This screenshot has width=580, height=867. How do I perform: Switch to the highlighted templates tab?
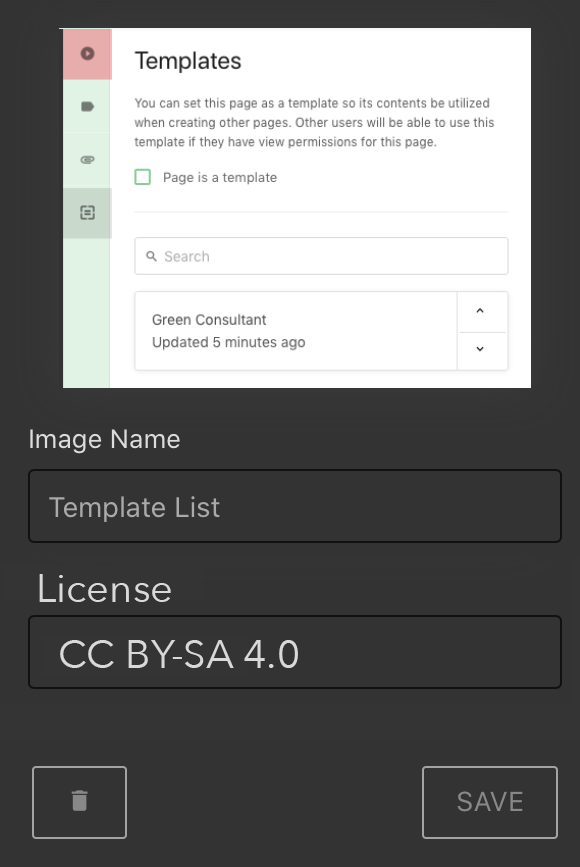click(x=86, y=213)
